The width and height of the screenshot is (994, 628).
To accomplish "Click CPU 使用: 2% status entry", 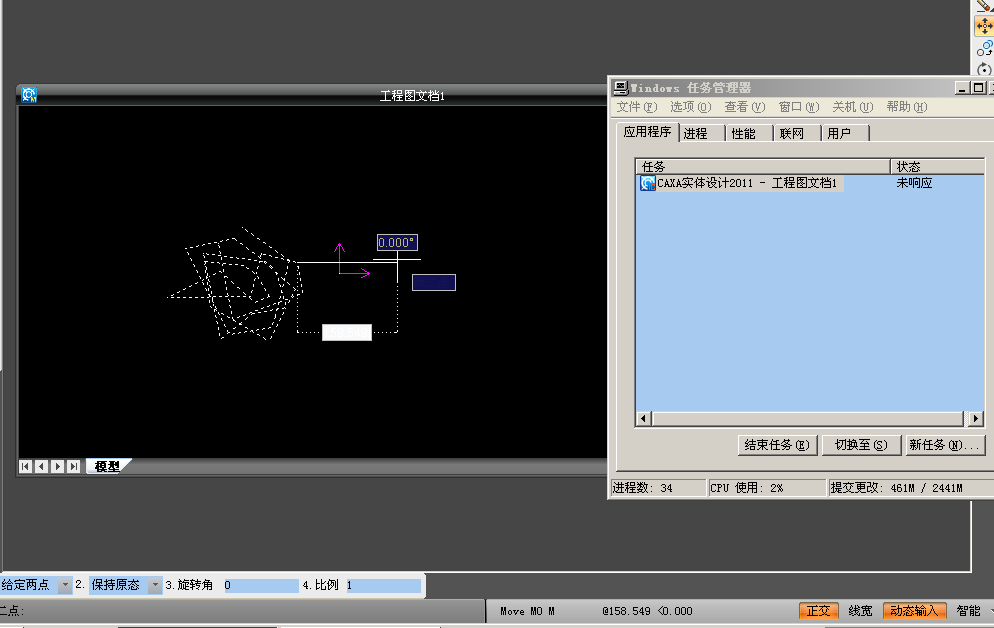I will [x=766, y=488].
